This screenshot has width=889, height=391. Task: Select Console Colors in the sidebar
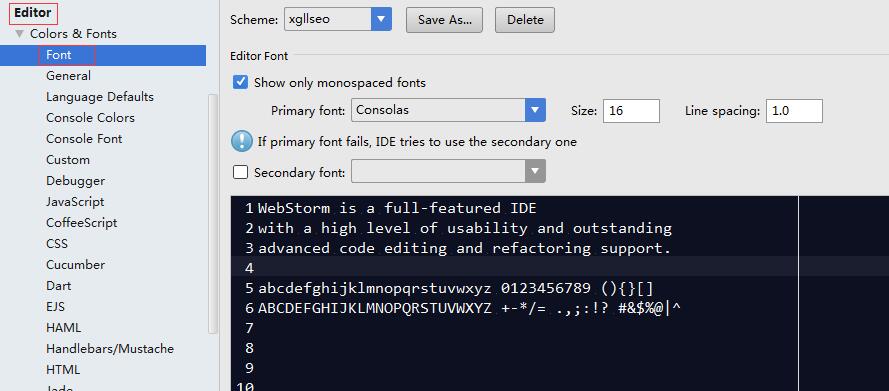(90, 118)
